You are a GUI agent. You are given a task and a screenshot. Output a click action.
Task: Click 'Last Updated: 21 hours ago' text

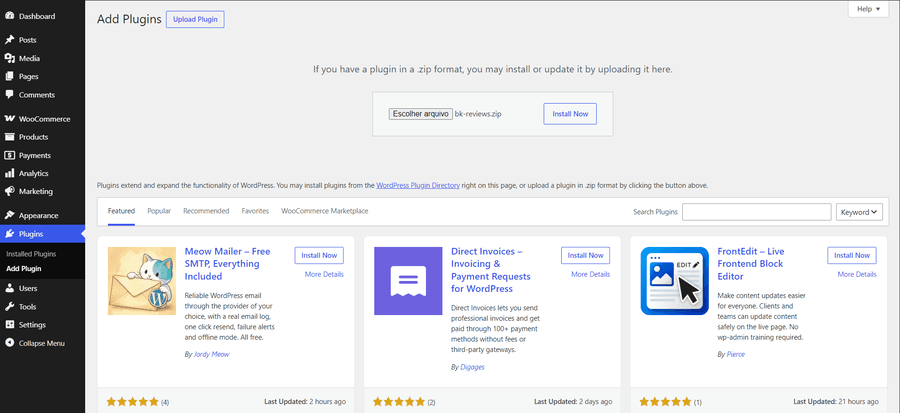coord(836,402)
